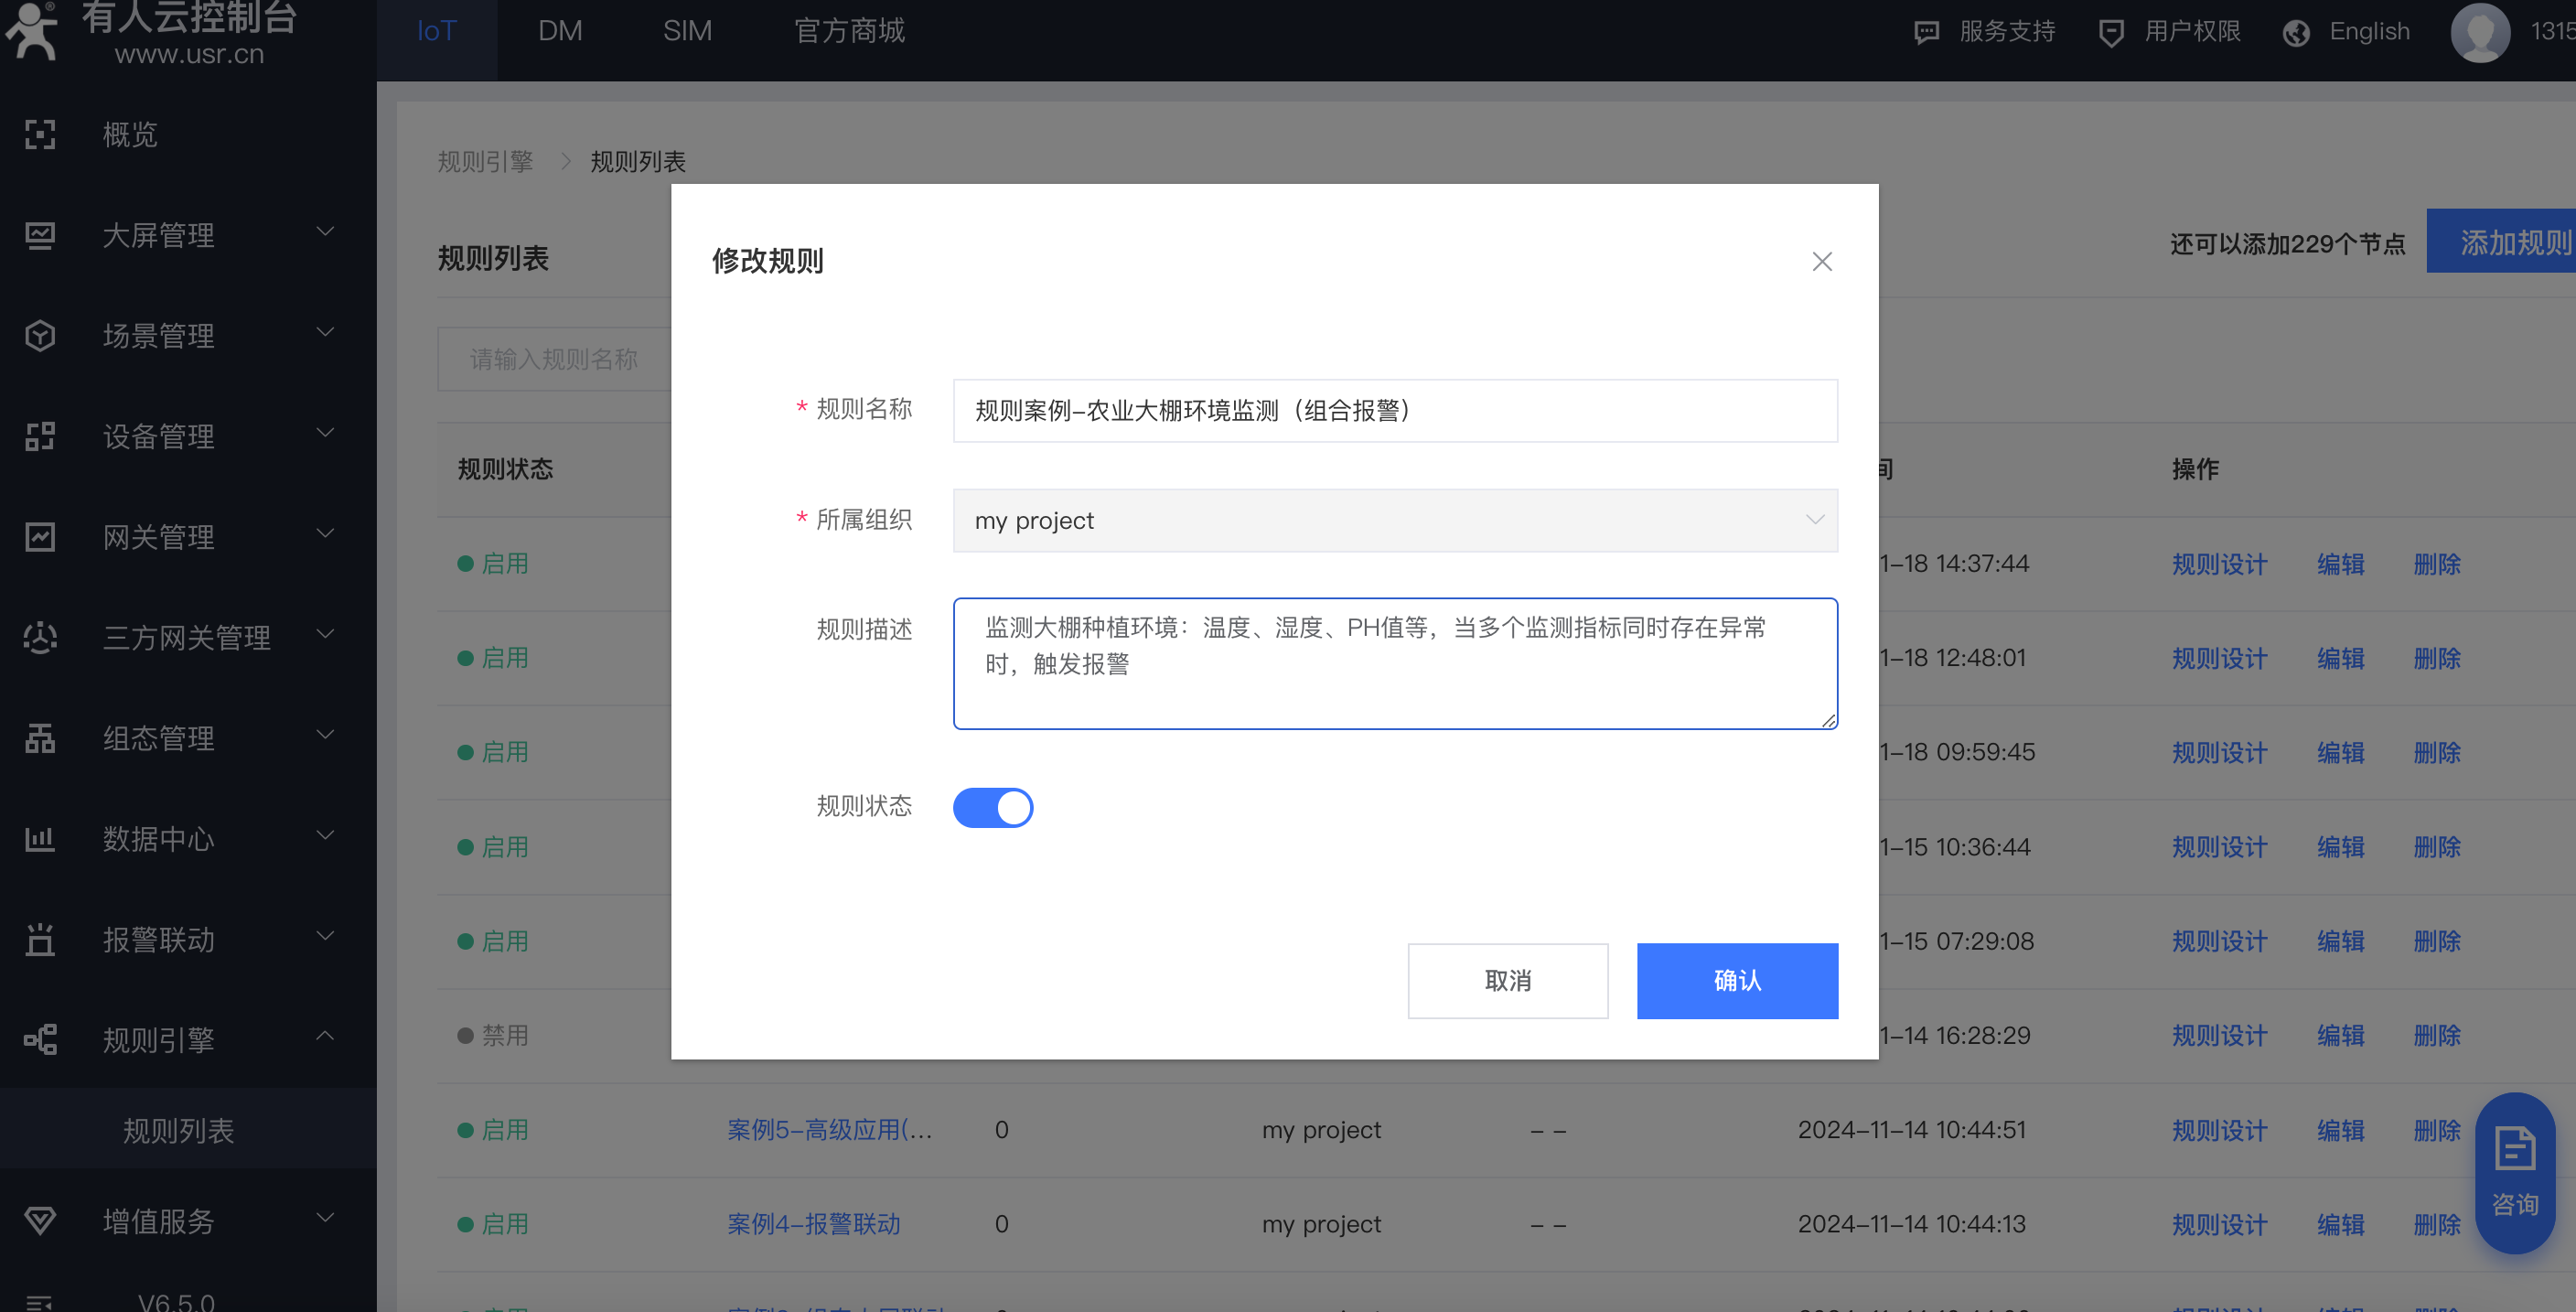2576x1312 pixels.
Task: Toggle the 规则状态 switch off
Action: [x=992, y=807]
